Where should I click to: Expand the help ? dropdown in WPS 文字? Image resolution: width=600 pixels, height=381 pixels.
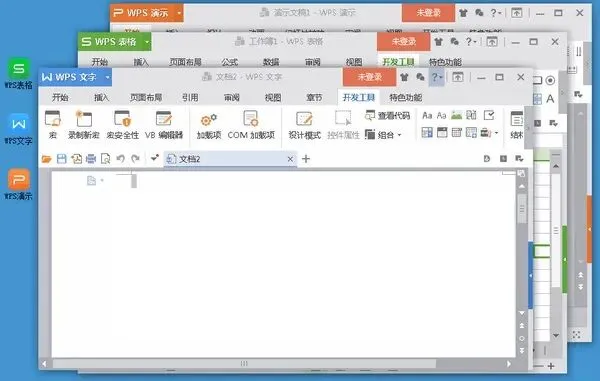437,78
